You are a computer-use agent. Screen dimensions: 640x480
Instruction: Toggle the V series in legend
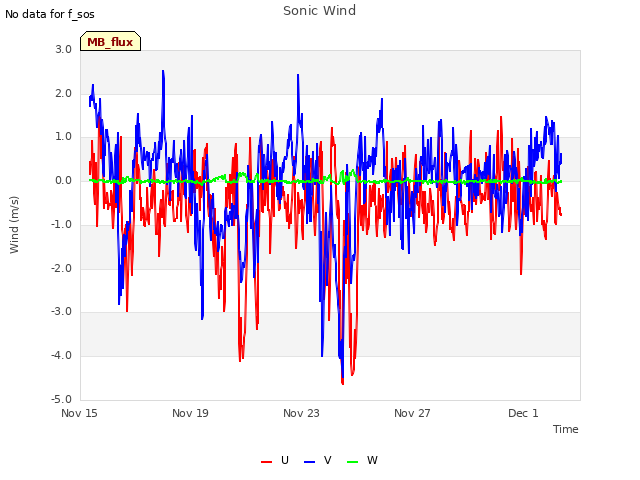coord(318,460)
